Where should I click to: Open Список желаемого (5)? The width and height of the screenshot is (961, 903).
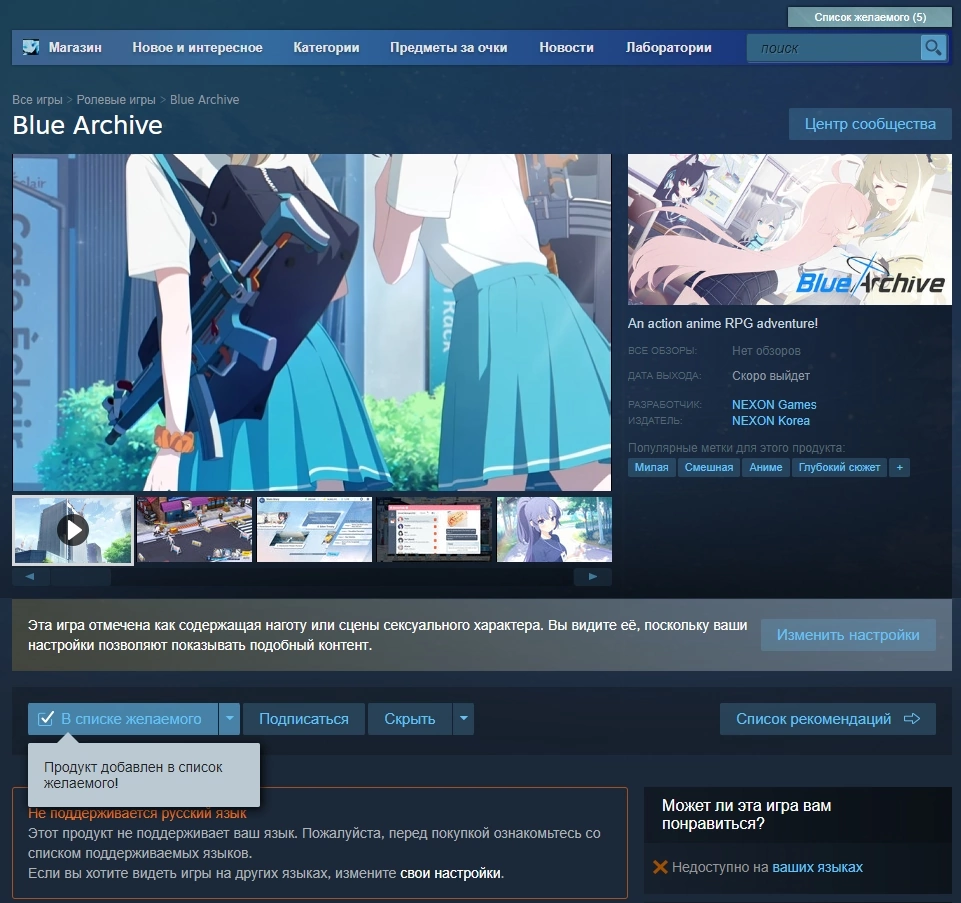870,17
